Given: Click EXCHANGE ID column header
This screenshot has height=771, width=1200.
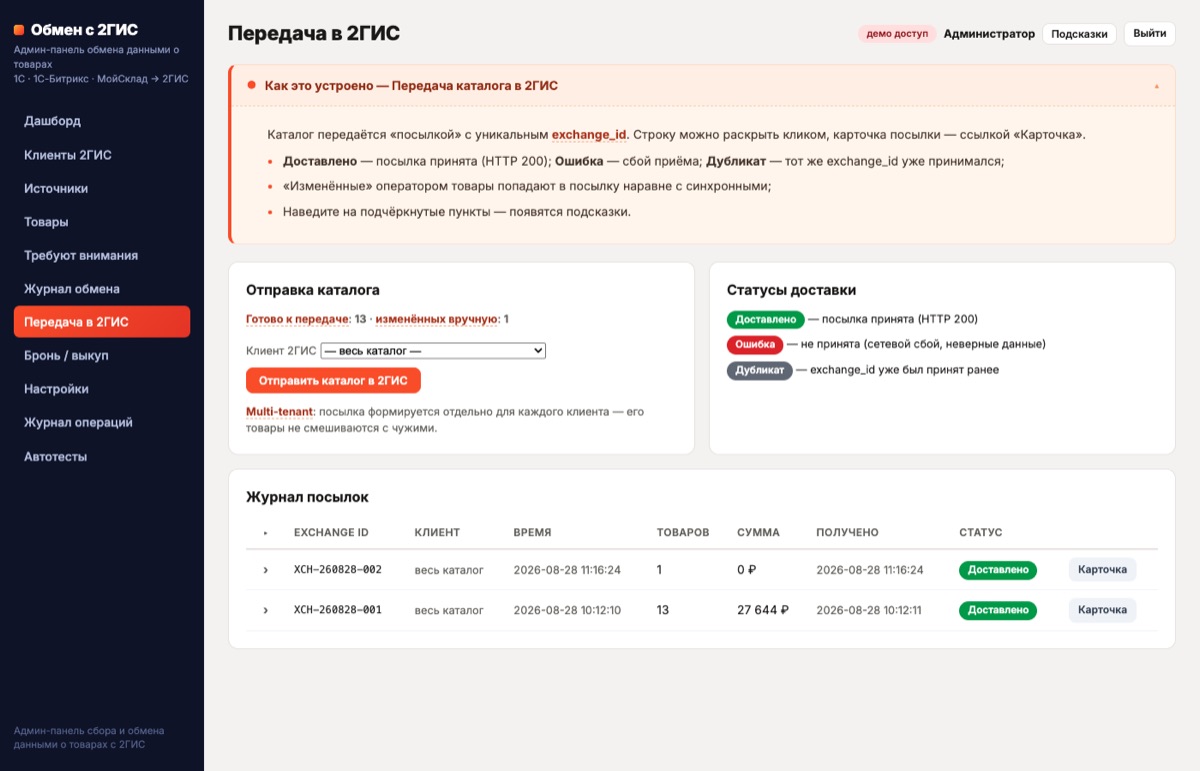Looking at the screenshot, I should click(331, 533).
